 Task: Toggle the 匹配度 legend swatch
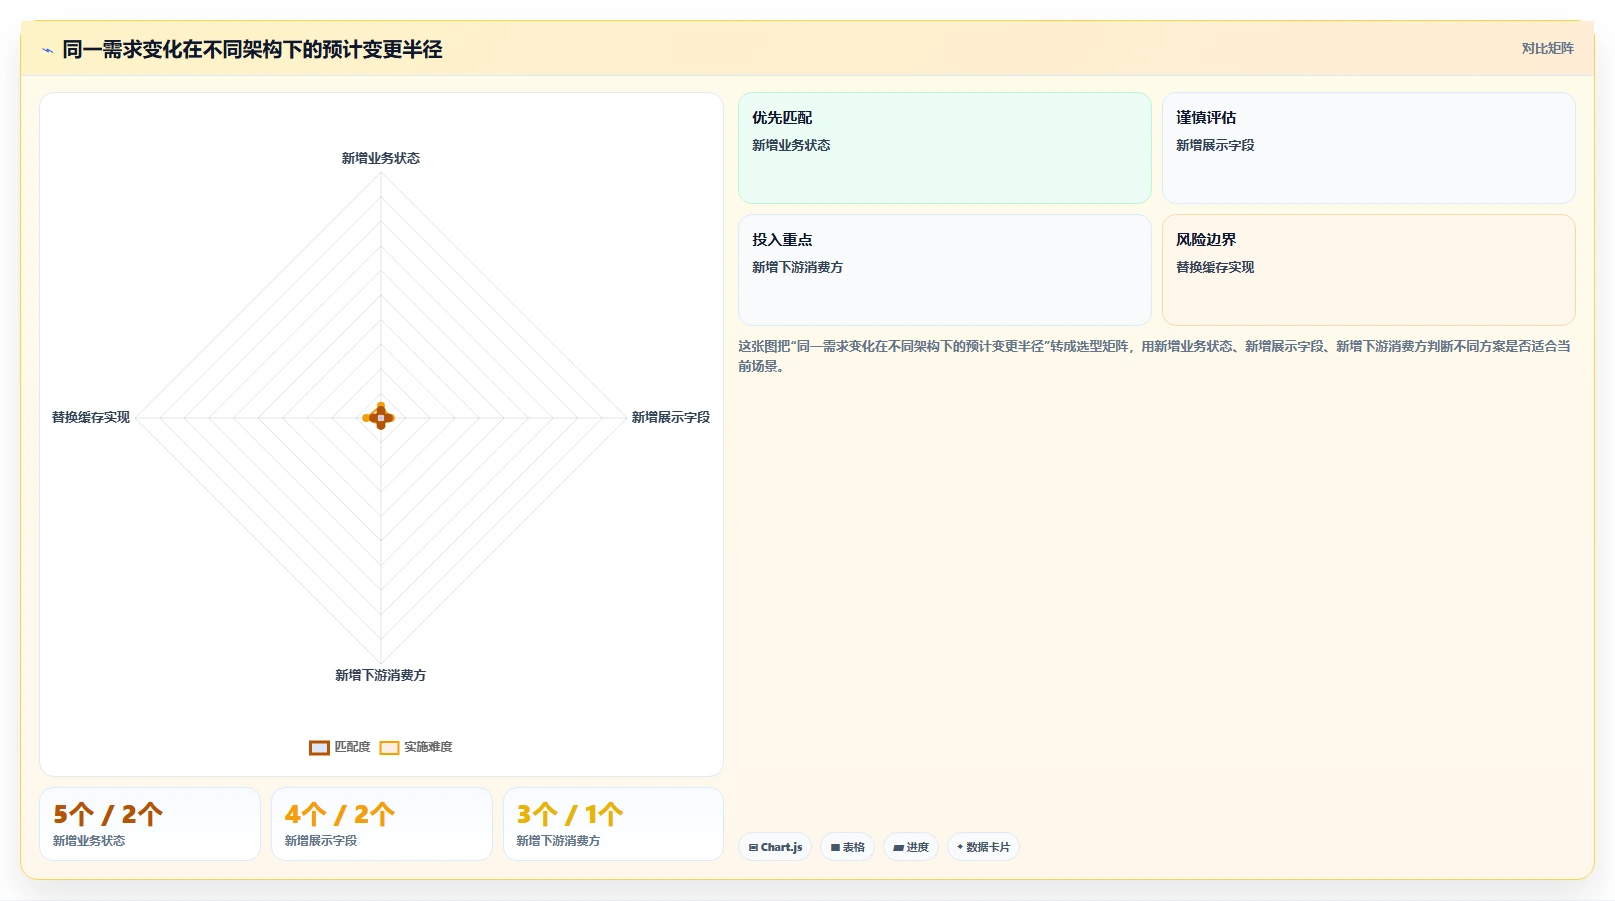pos(319,747)
